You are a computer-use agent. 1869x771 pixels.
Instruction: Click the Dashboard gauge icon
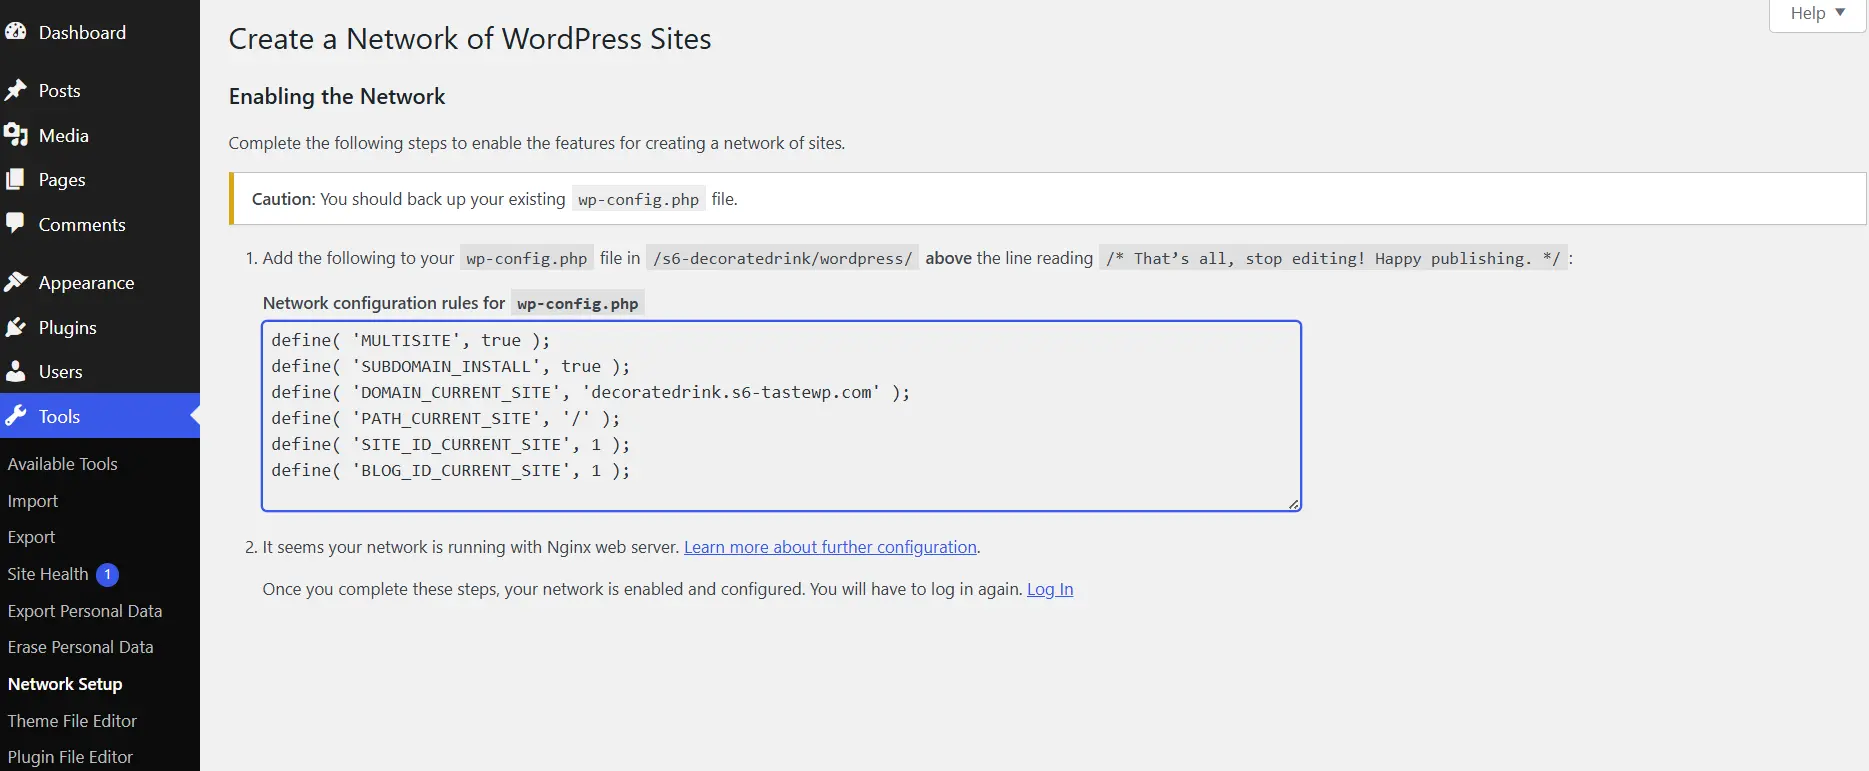tap(15, 32)
